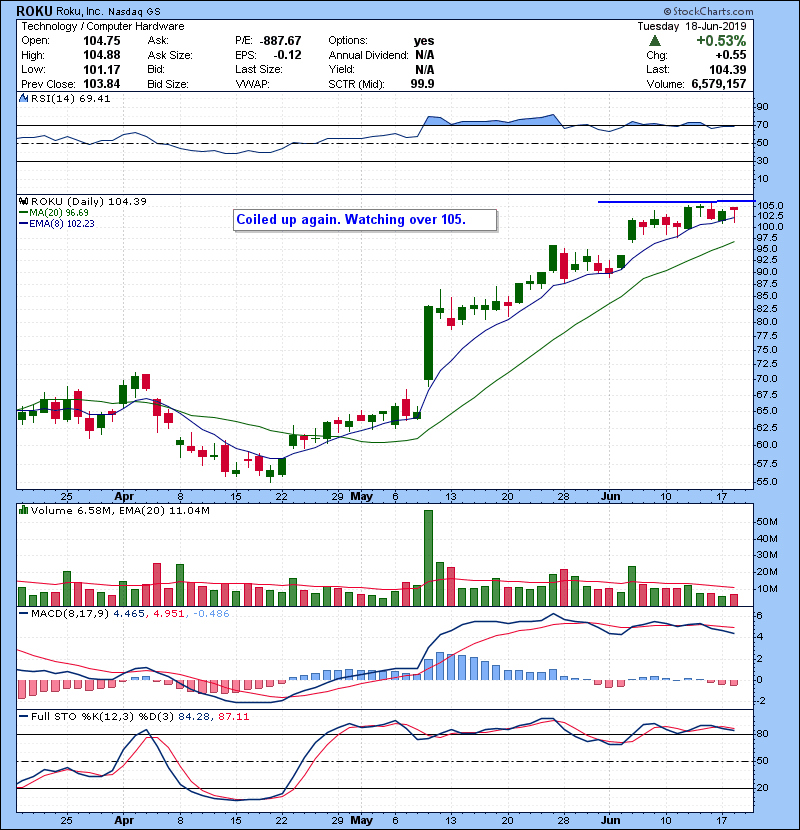Click the EMA(8) 102.23 legend text
The height and width of the screenshot is (830, 800).
tap(62, 224)
